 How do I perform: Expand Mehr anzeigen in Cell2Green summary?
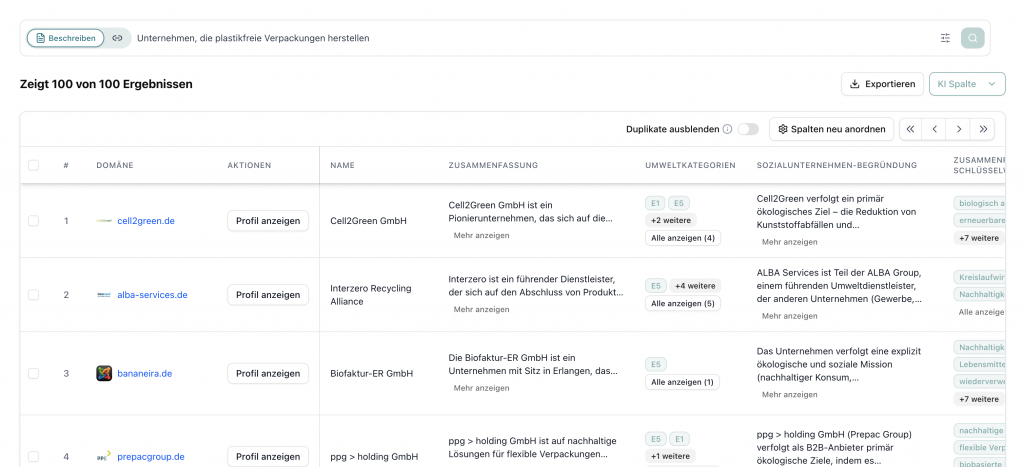[x=481, y=236]
